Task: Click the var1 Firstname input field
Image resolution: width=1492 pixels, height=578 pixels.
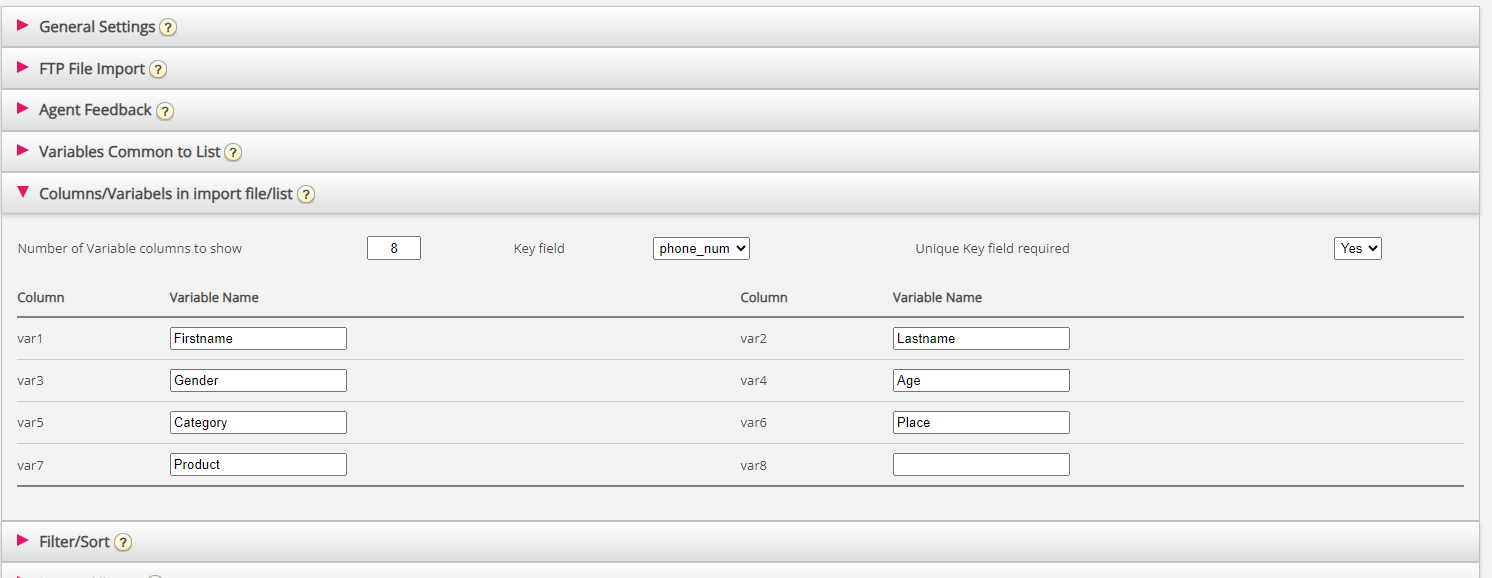Action: click(258, 338)
